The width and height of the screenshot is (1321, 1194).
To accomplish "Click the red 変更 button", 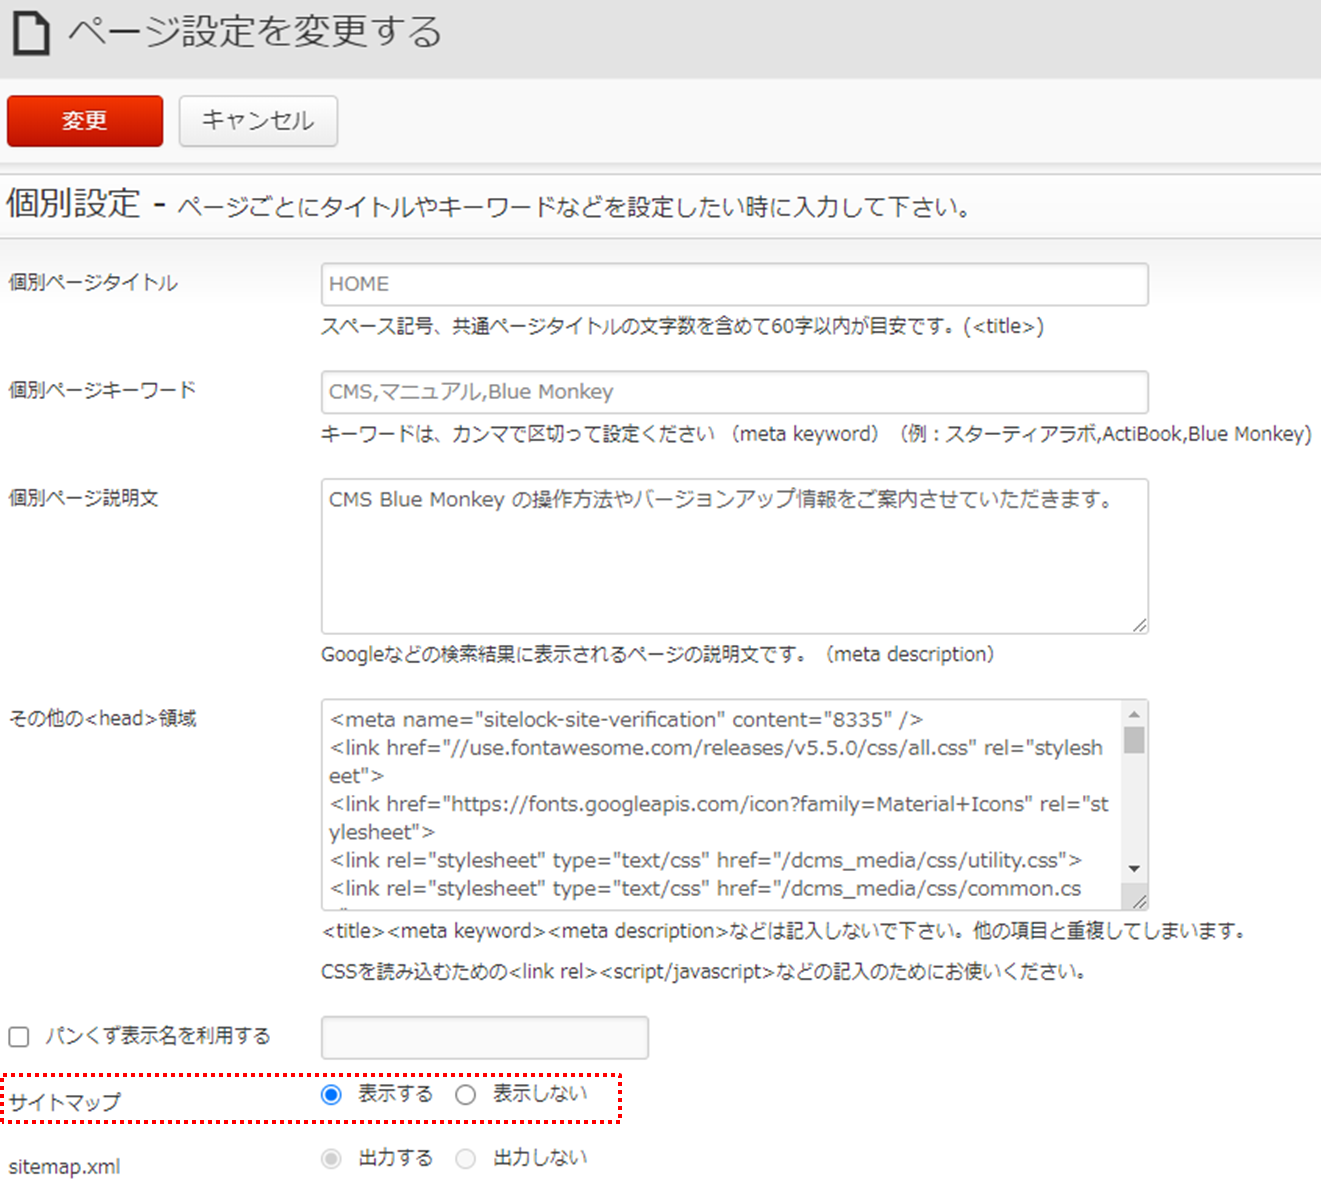I will (85, 121).
